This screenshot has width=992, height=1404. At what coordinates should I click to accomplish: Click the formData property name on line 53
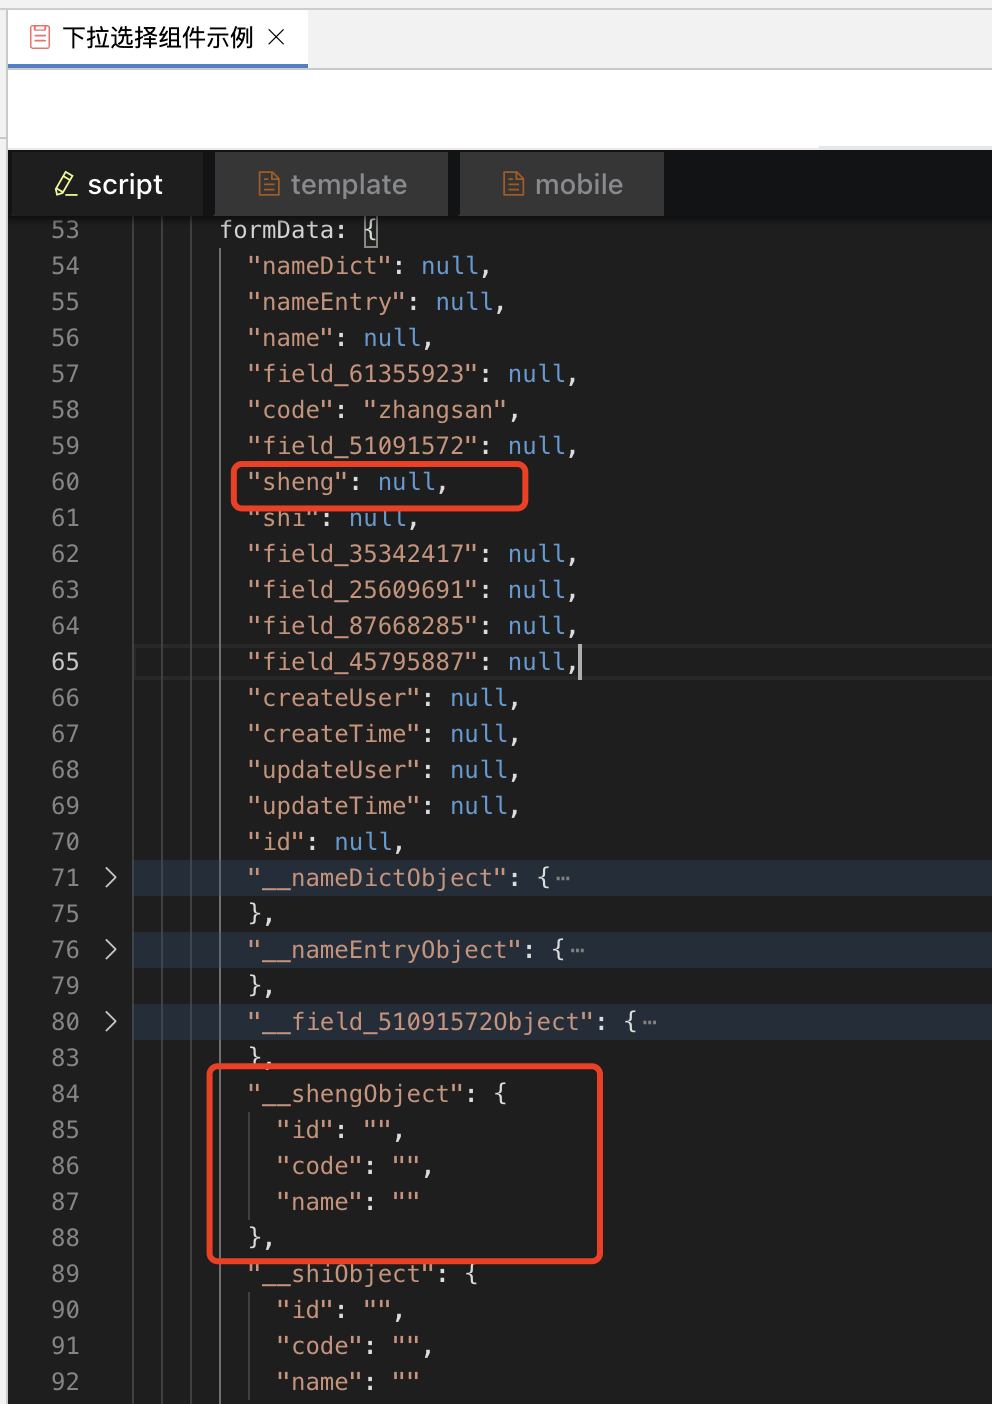tap(276, 230)
